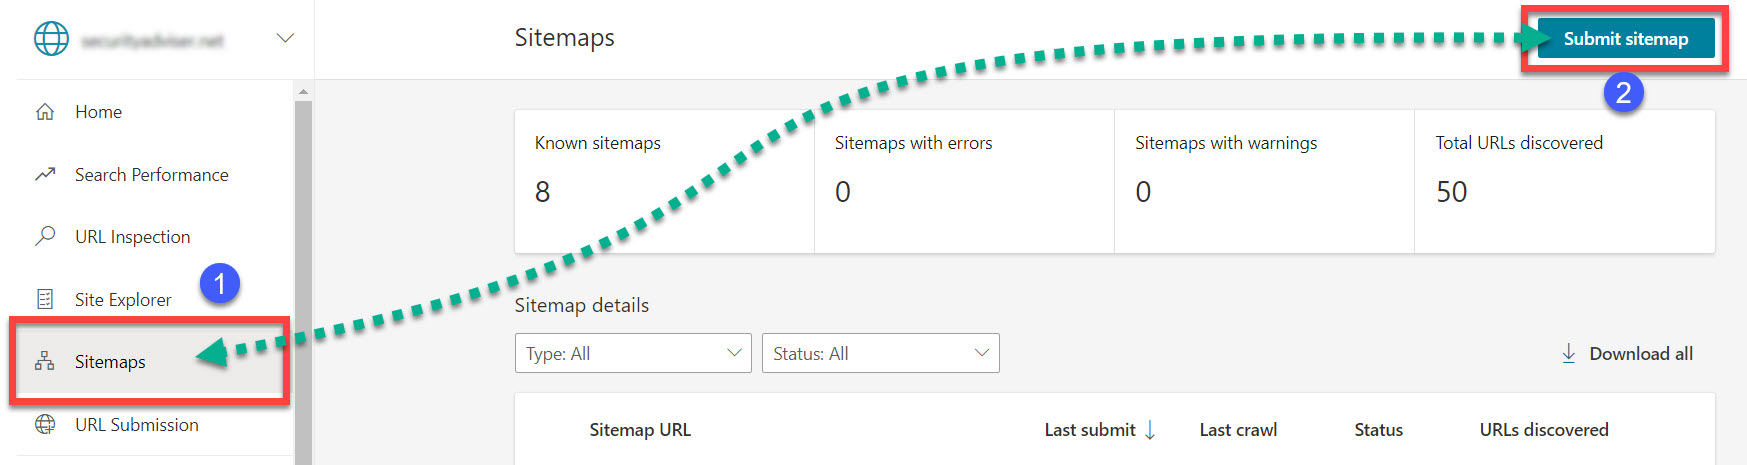This screenshot has width=1747, height=465.
Task: Open the Status: All dropdown
Action: 880,353
